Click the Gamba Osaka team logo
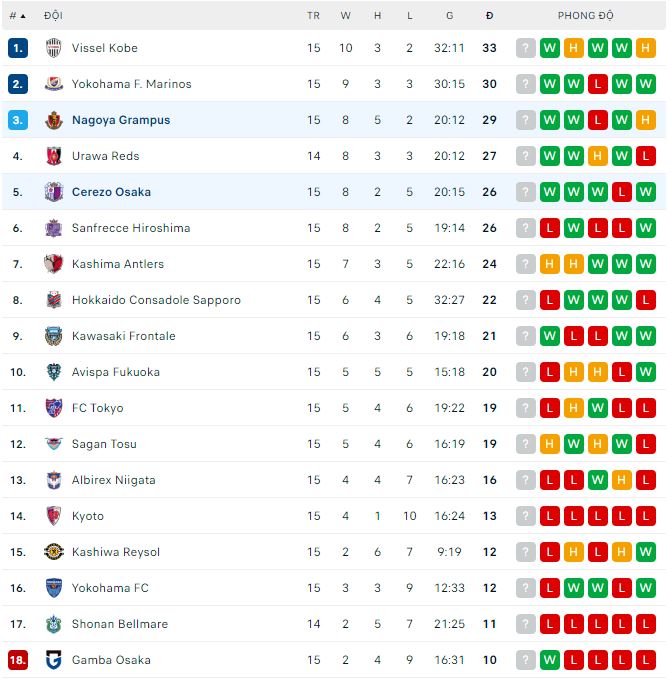671x680 pixels. tap(54, 660)
